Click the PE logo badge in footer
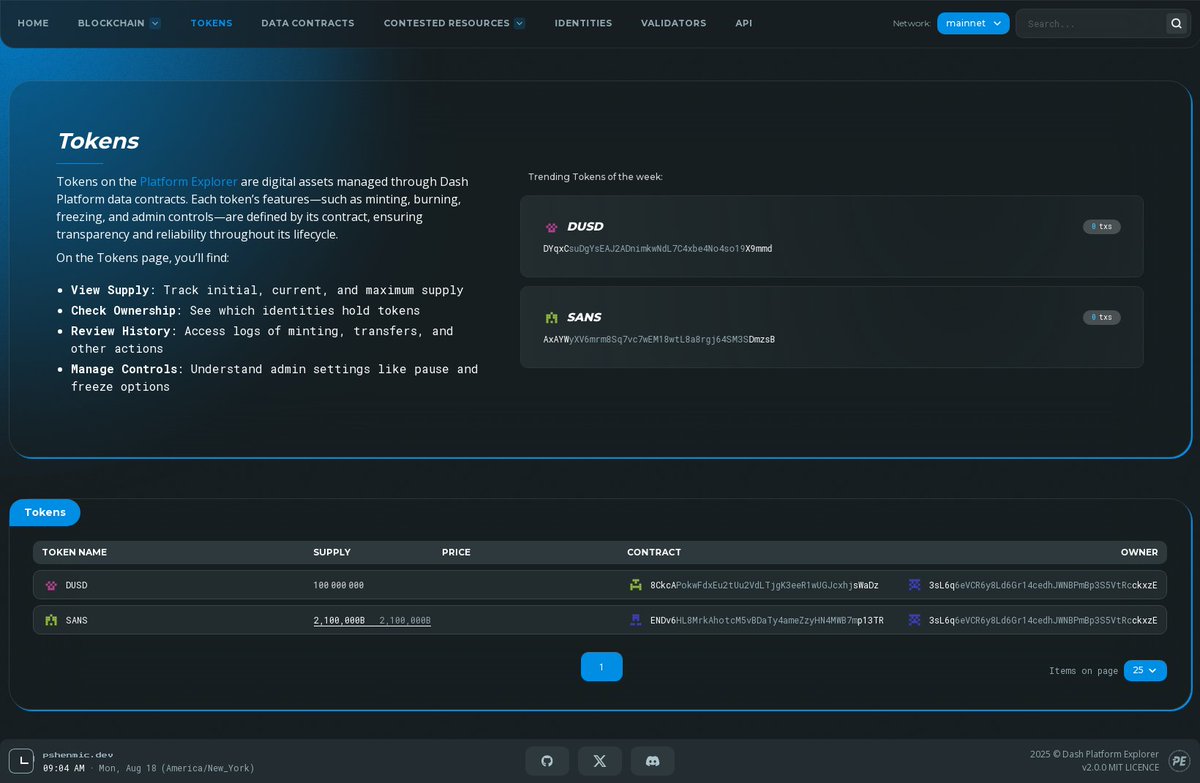The image size is (1200, 783). click(x=1179, y=761)
